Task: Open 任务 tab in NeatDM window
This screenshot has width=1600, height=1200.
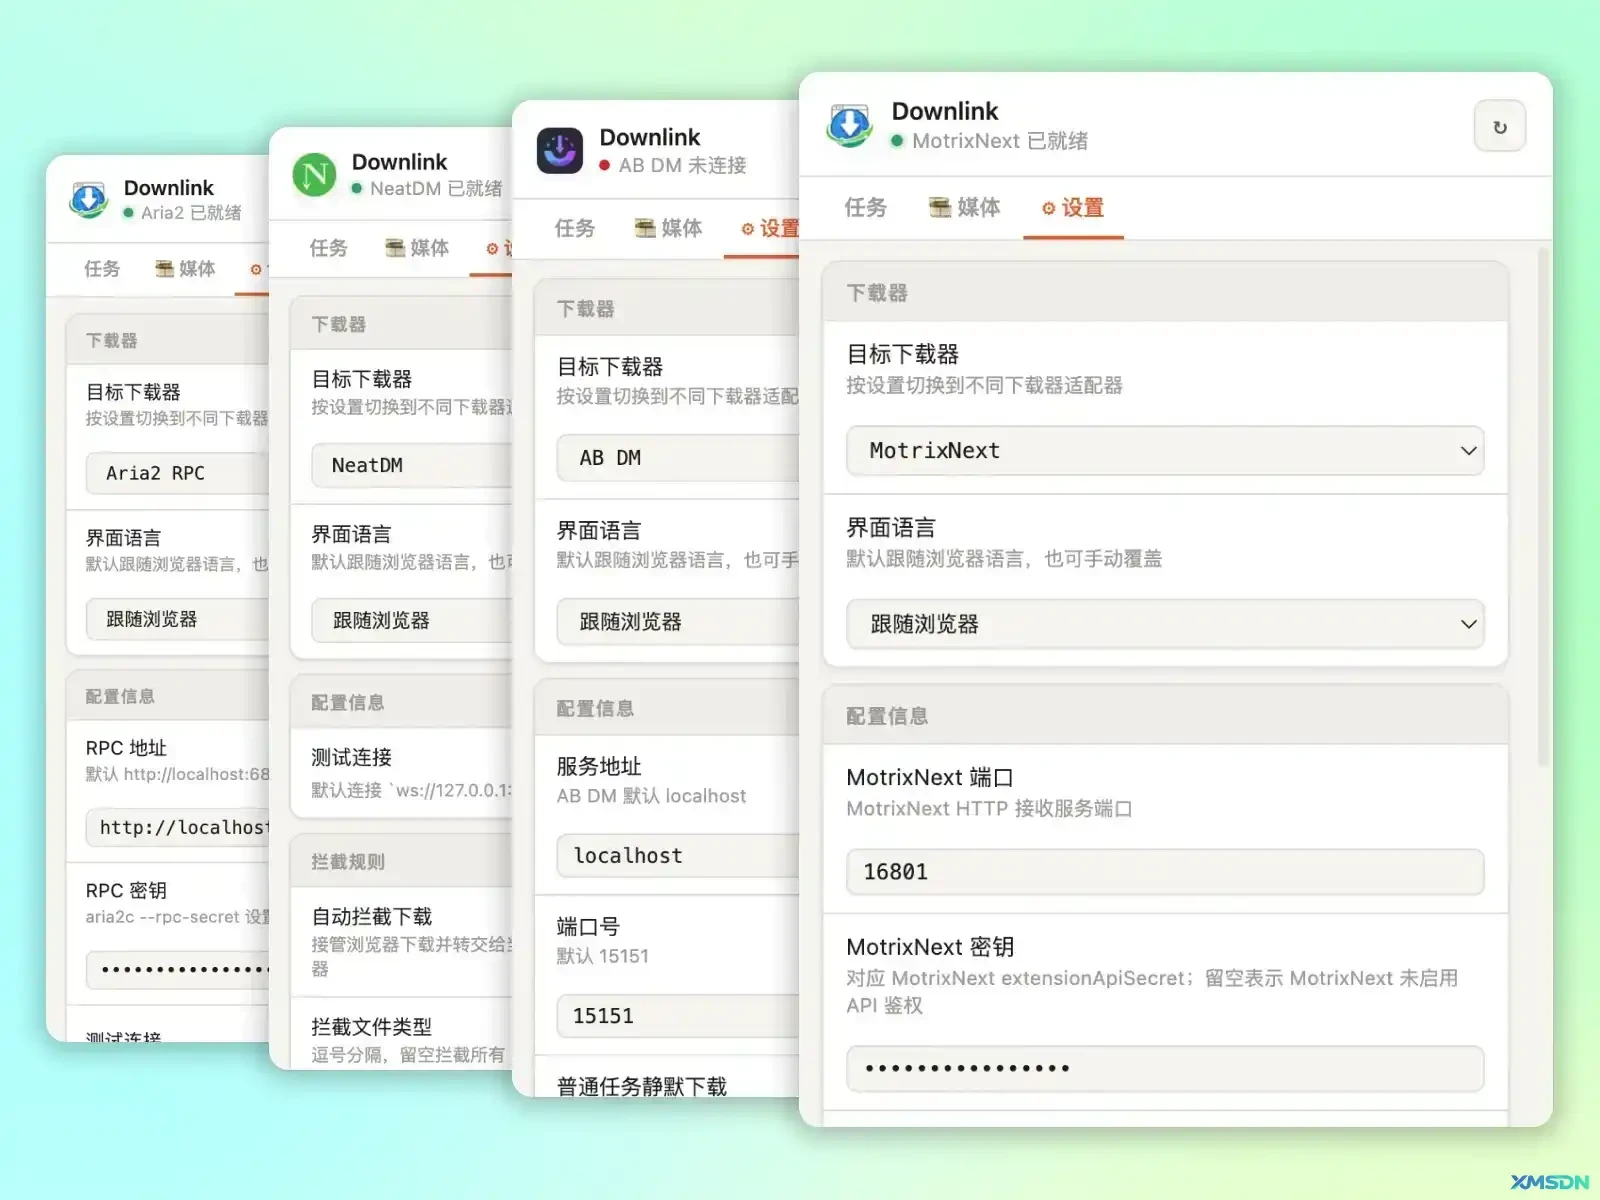Action: click(x=329, y=247)
